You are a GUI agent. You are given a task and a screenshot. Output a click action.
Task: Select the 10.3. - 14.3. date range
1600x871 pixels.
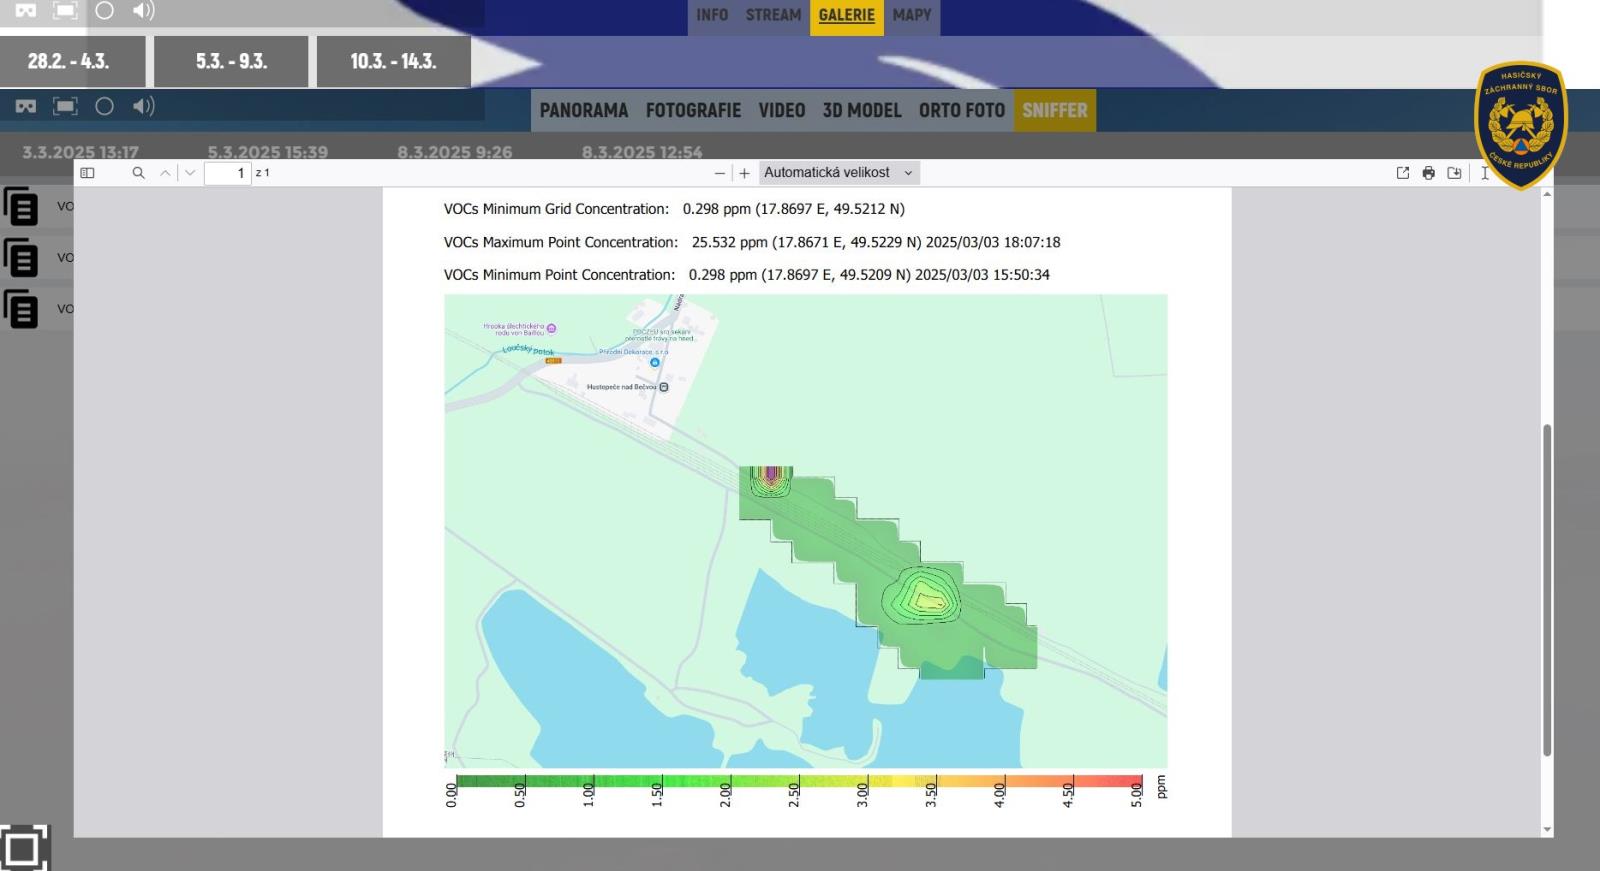[x=393, y=61]
